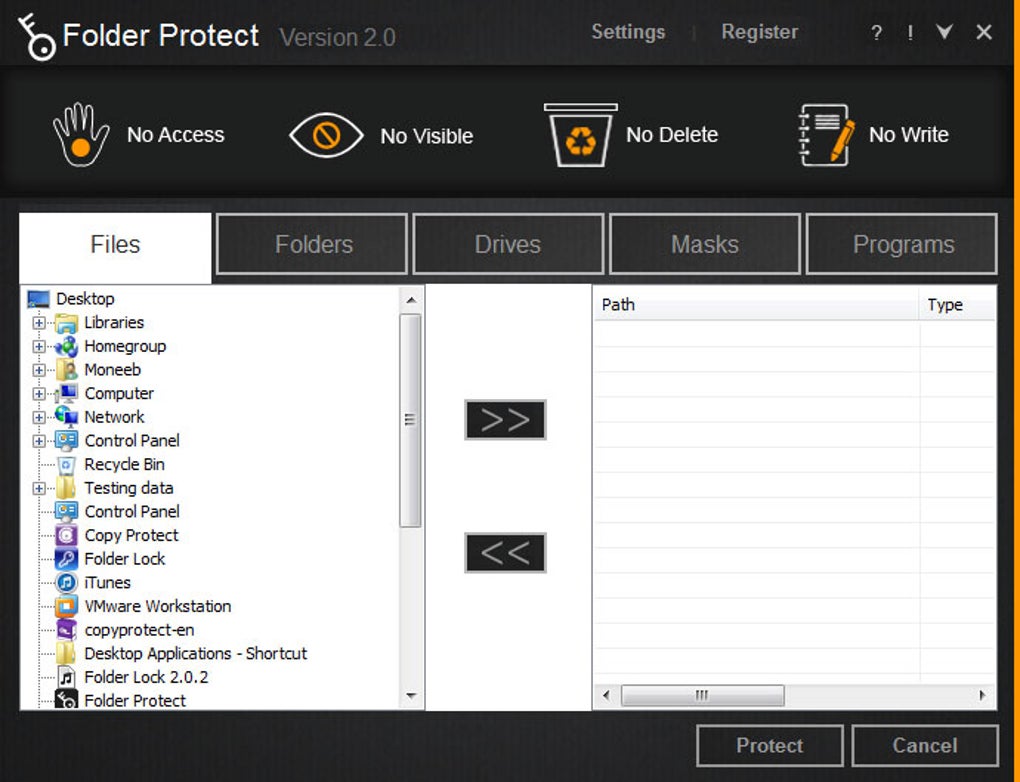Expand the Computer tree node
The width and height of the screenshot is (1020, 782).
pyautogui.click(x=39, y=394)
